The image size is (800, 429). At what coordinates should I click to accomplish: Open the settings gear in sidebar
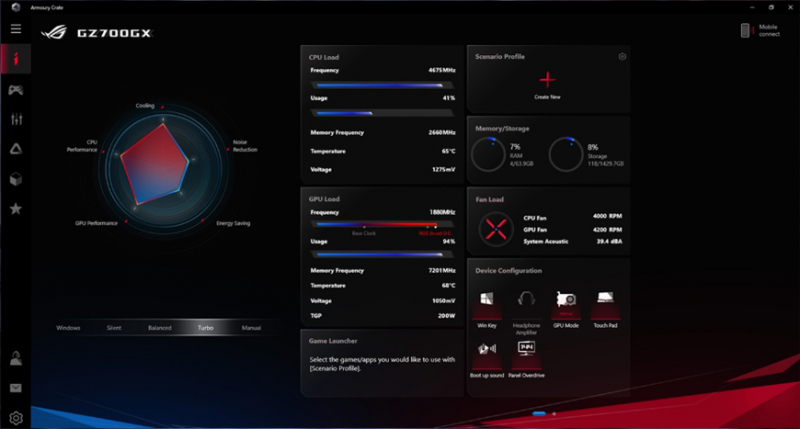(x=16, y=418)
